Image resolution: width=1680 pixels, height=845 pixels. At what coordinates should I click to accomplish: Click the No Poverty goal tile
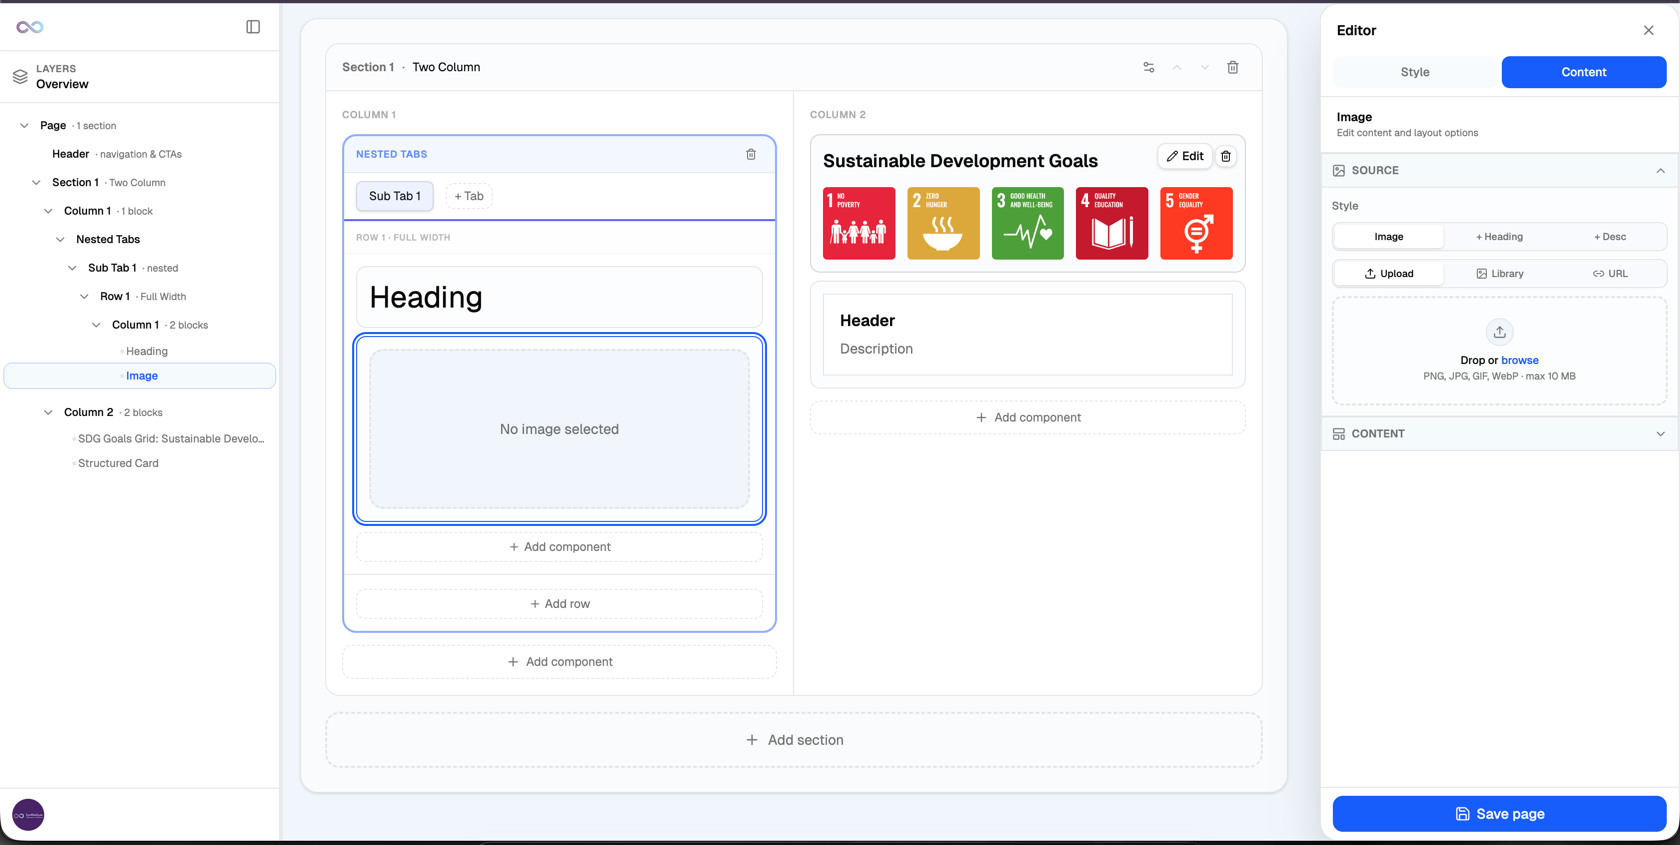[x=858, y=223]
